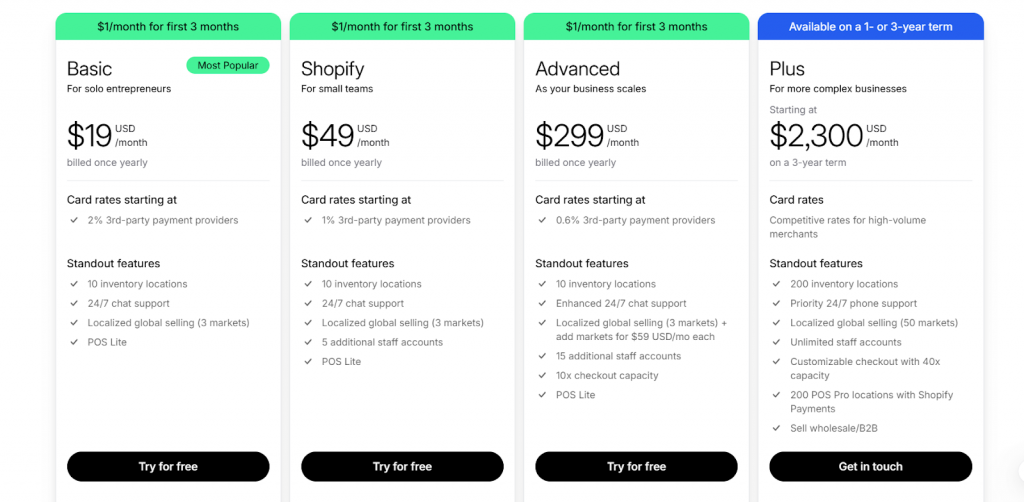The height and width of the screenshot is (502, 1024).
Task: Click the Most Popular badge
Action: point(227,66)
